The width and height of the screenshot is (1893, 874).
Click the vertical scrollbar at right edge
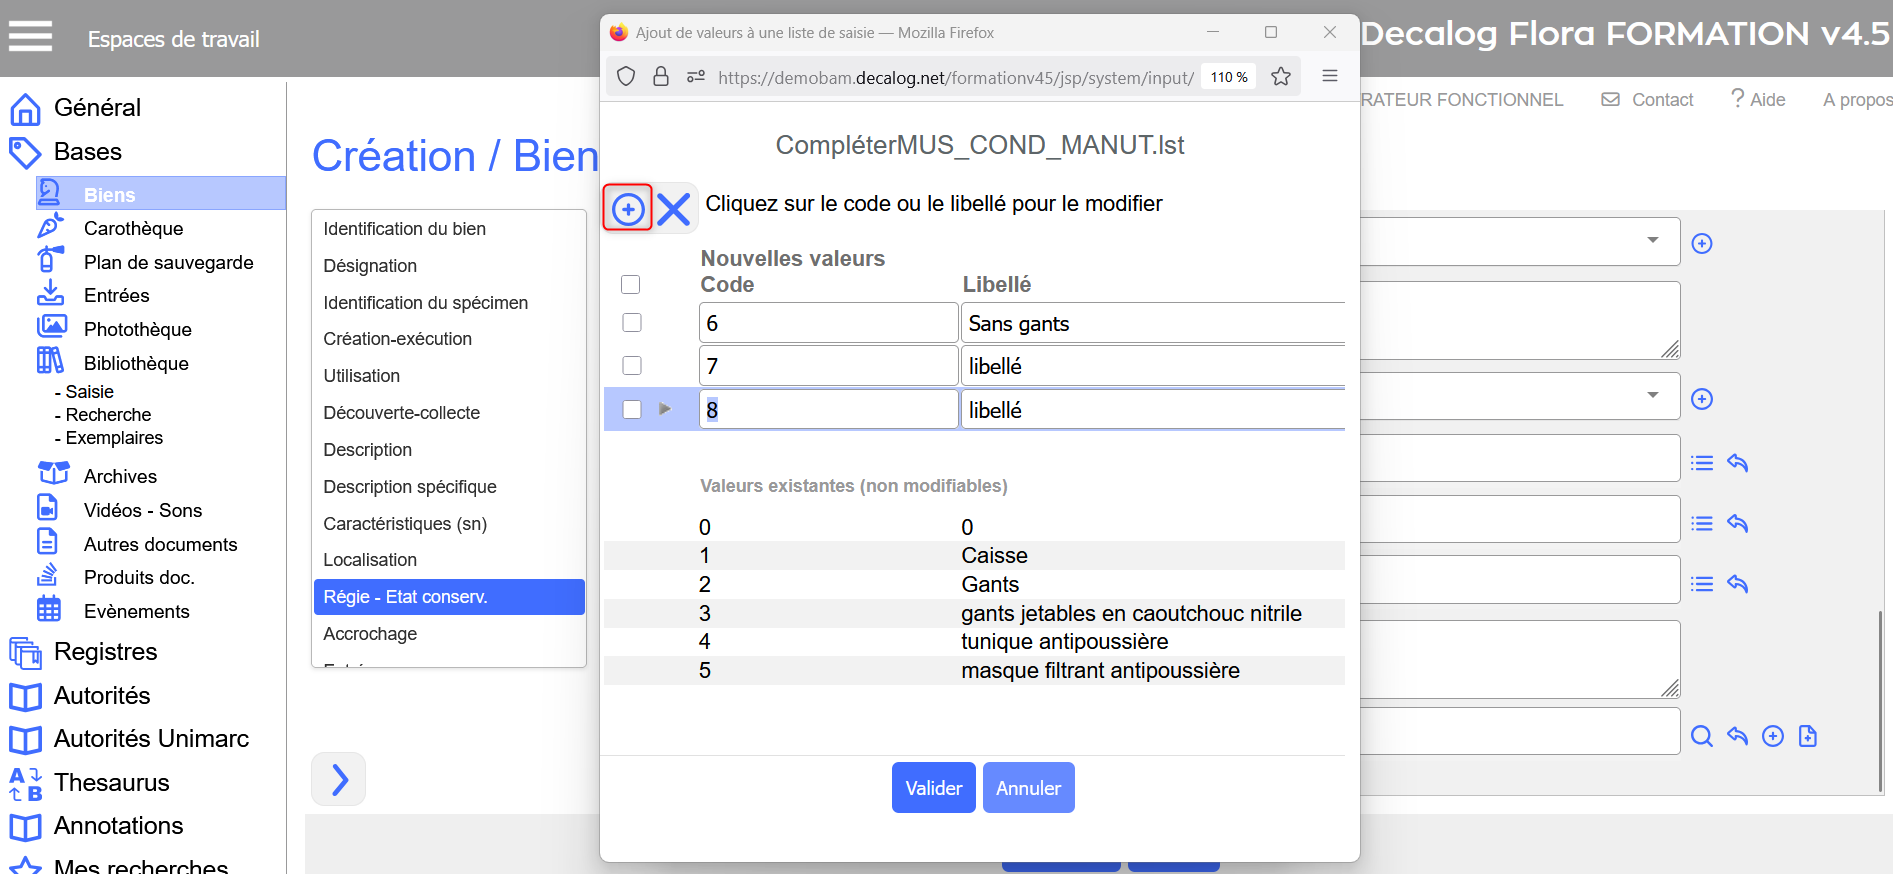[1880, 700]
